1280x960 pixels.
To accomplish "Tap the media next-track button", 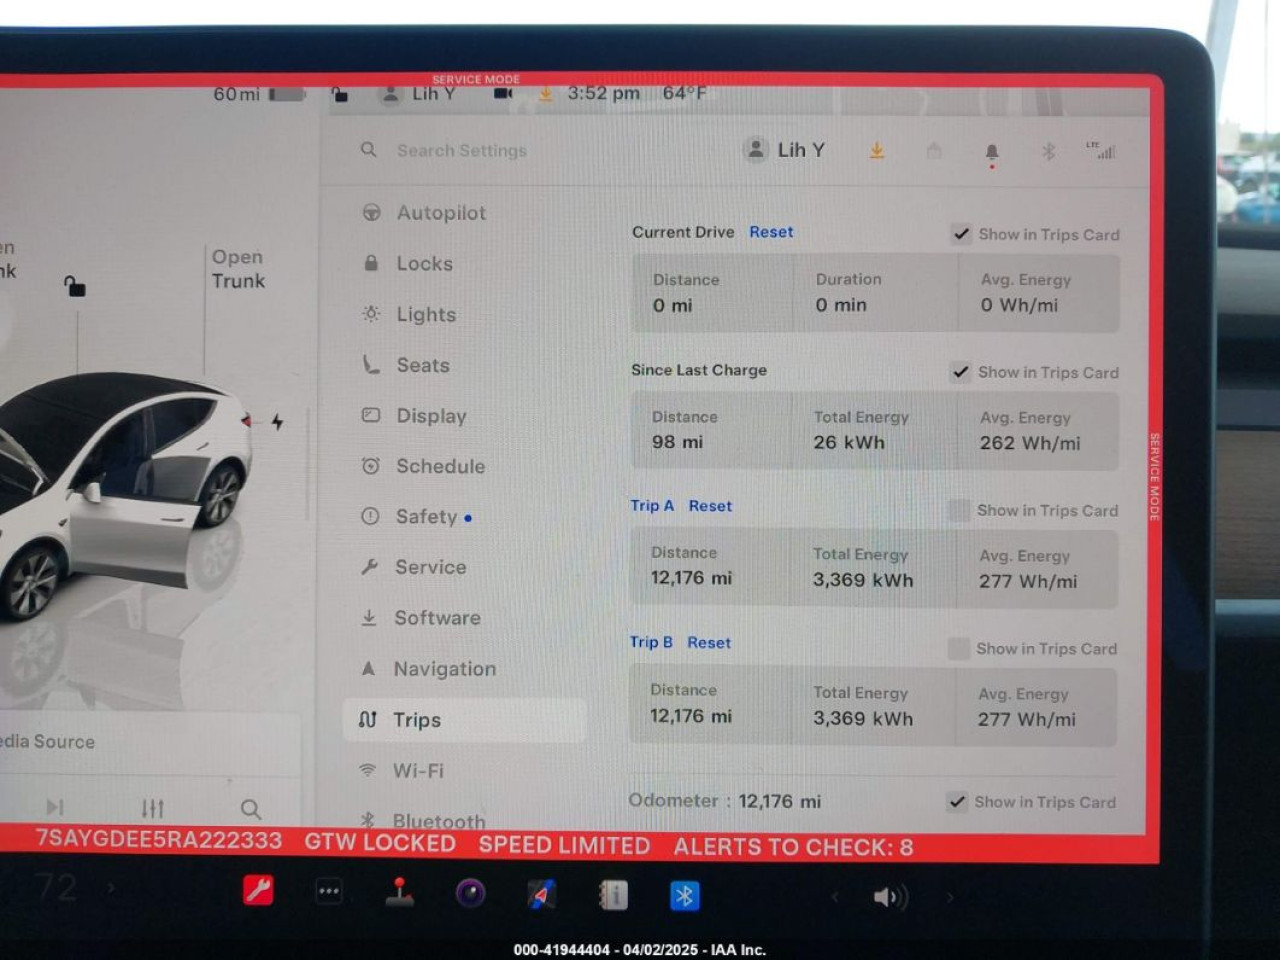I will click(55, 806).
